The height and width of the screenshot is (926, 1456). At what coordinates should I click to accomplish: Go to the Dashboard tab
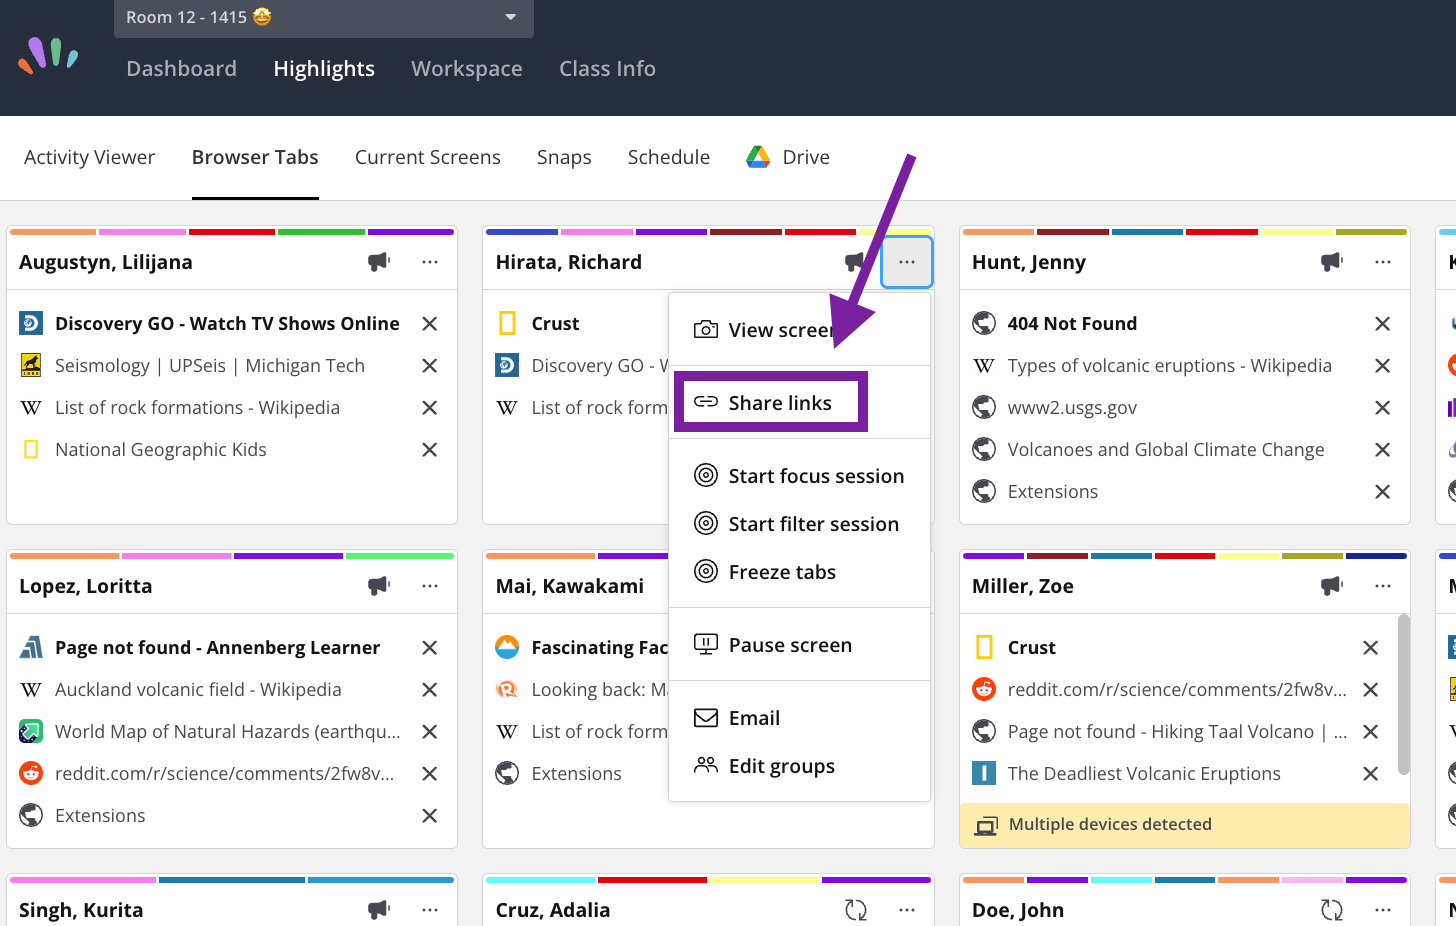click(x=181, y=69)
